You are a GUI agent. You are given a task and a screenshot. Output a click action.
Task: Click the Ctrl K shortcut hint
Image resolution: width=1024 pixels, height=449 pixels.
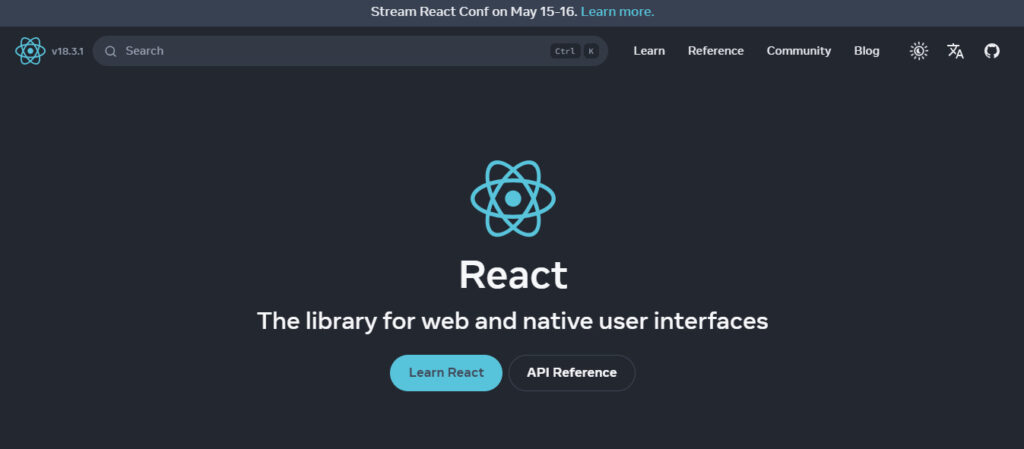(574, 51)
